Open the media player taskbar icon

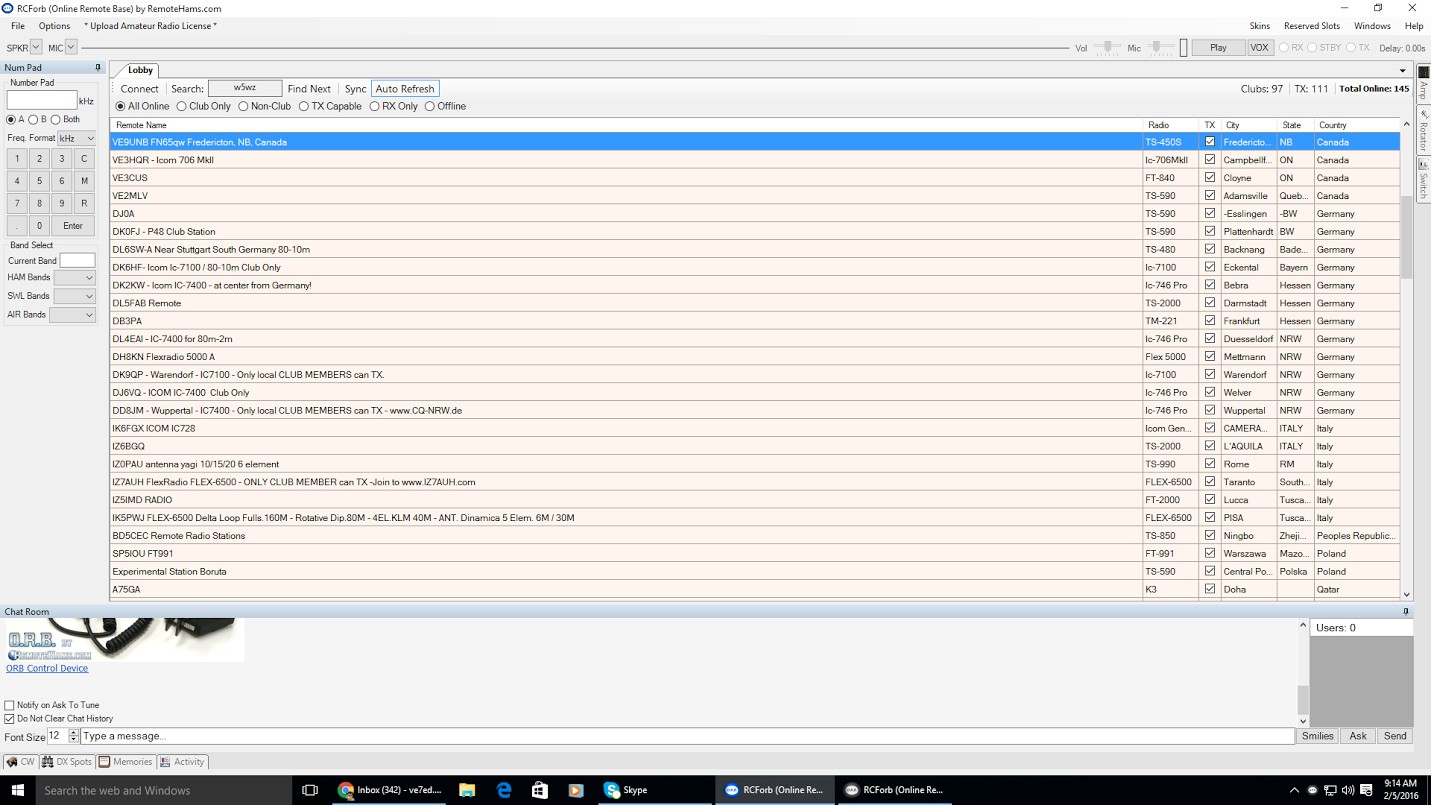point(576,790)
